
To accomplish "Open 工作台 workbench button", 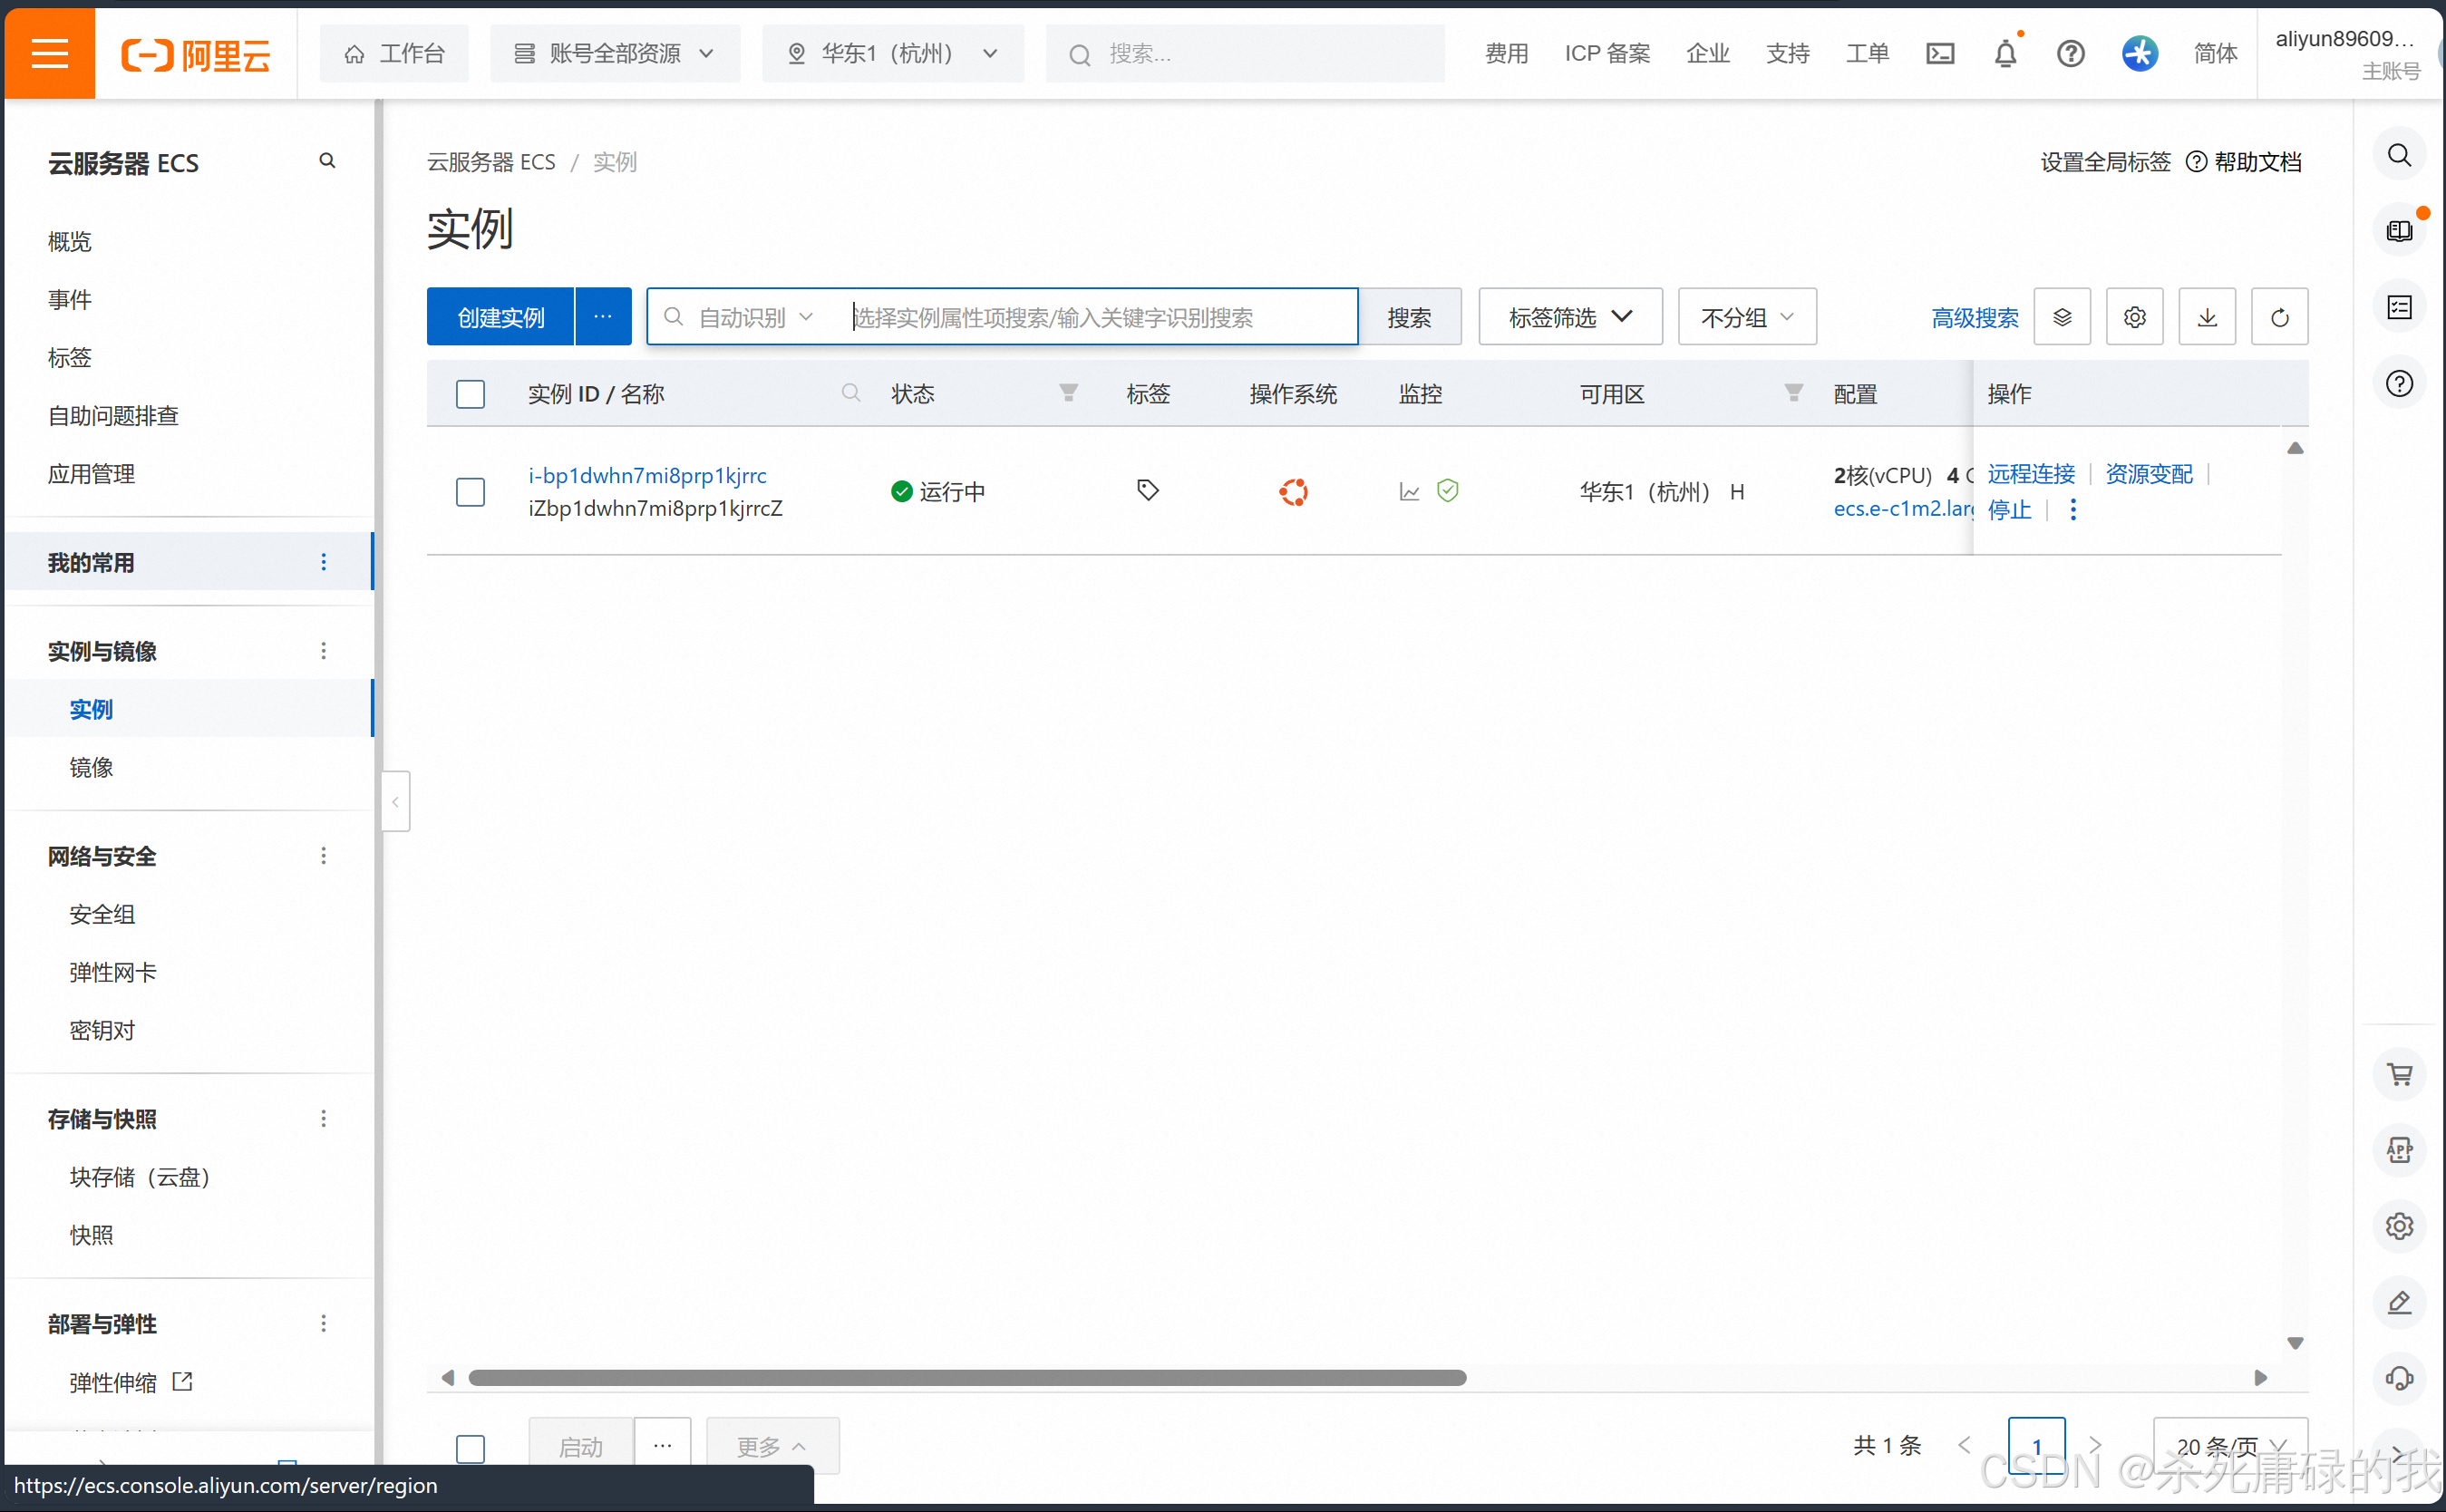I will (x=394, y=54).
